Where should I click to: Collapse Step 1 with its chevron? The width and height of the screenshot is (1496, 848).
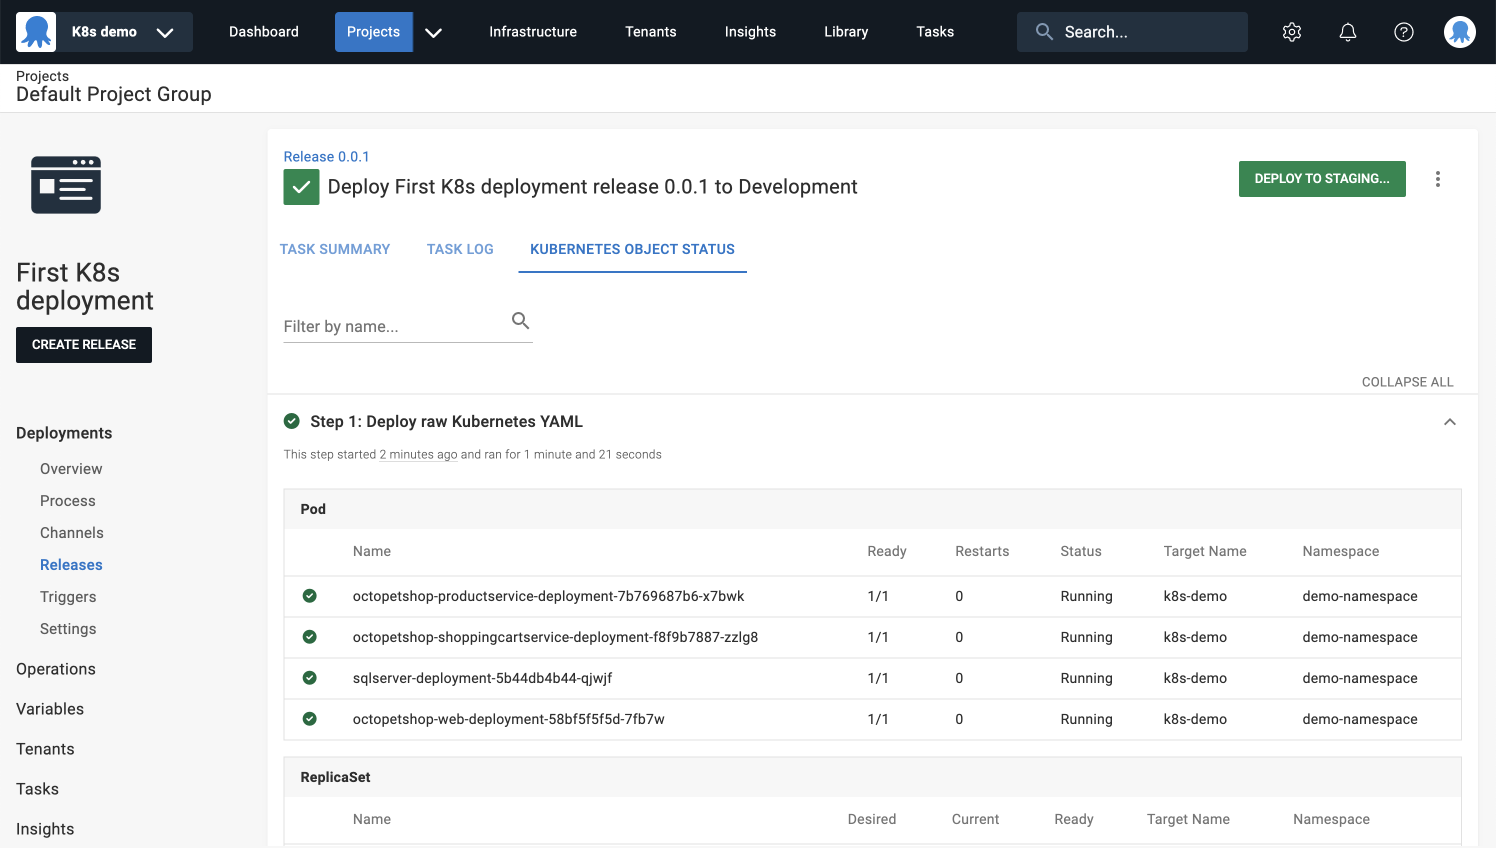[1450, 421]
